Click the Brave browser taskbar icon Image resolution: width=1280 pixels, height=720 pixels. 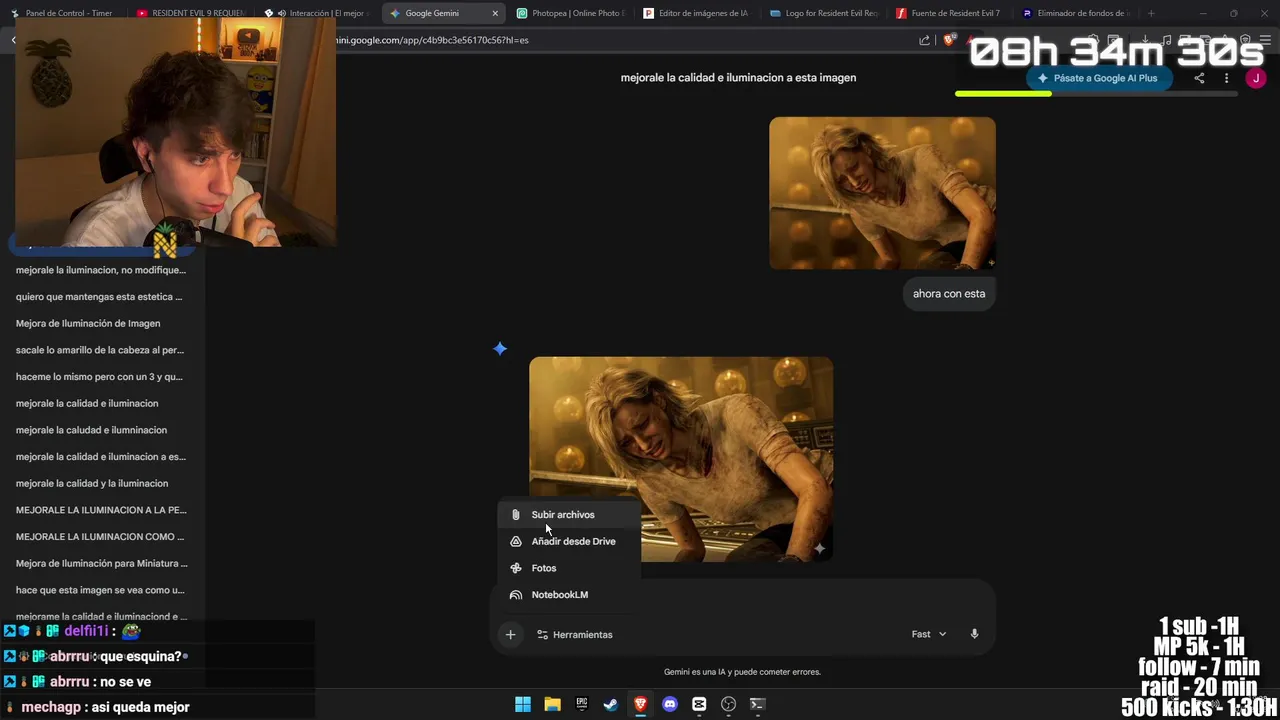click(640, 704)
